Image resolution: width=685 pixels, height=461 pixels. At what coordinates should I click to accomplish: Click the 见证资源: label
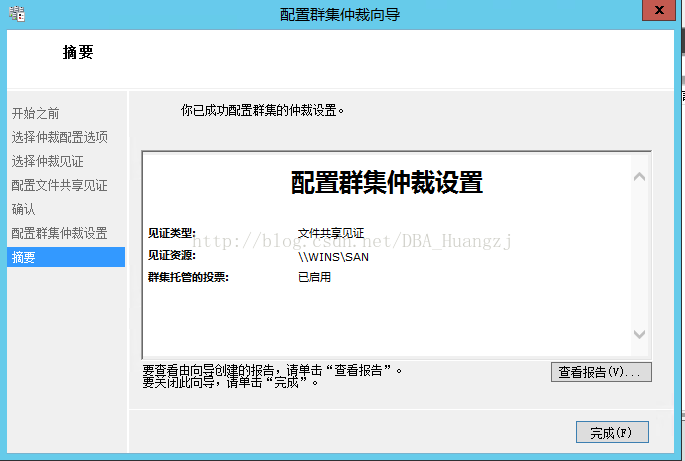coord(172,255)
